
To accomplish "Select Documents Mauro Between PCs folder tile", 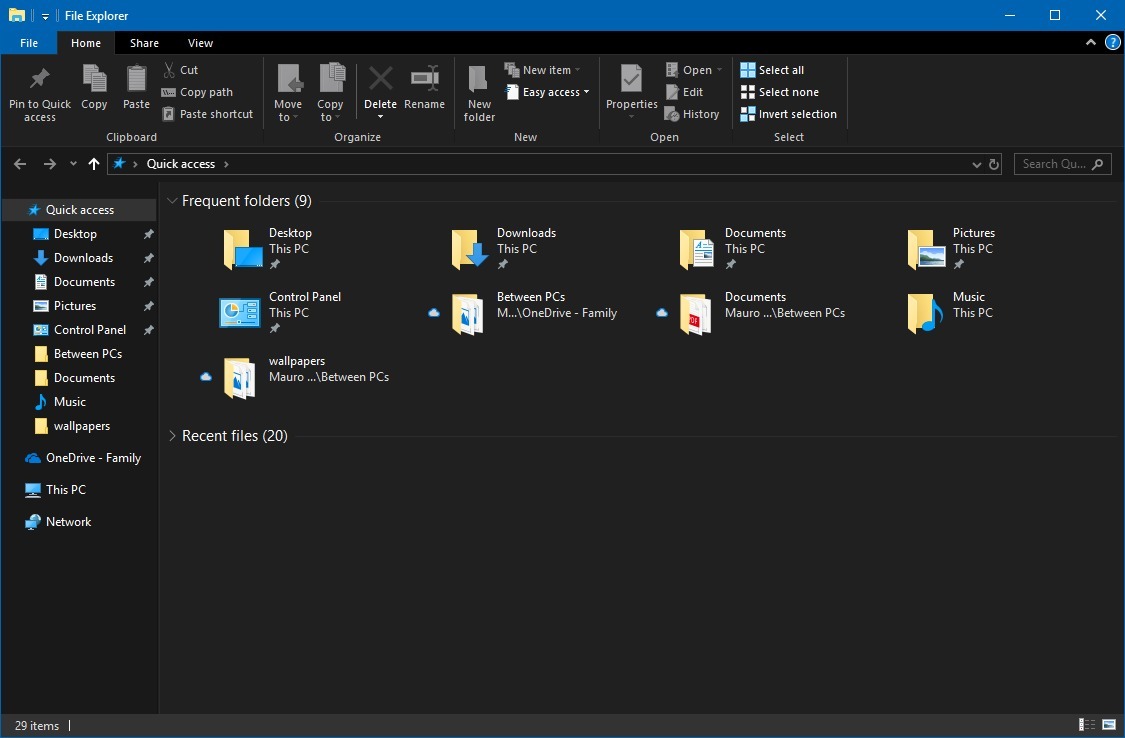I will 751,313.
